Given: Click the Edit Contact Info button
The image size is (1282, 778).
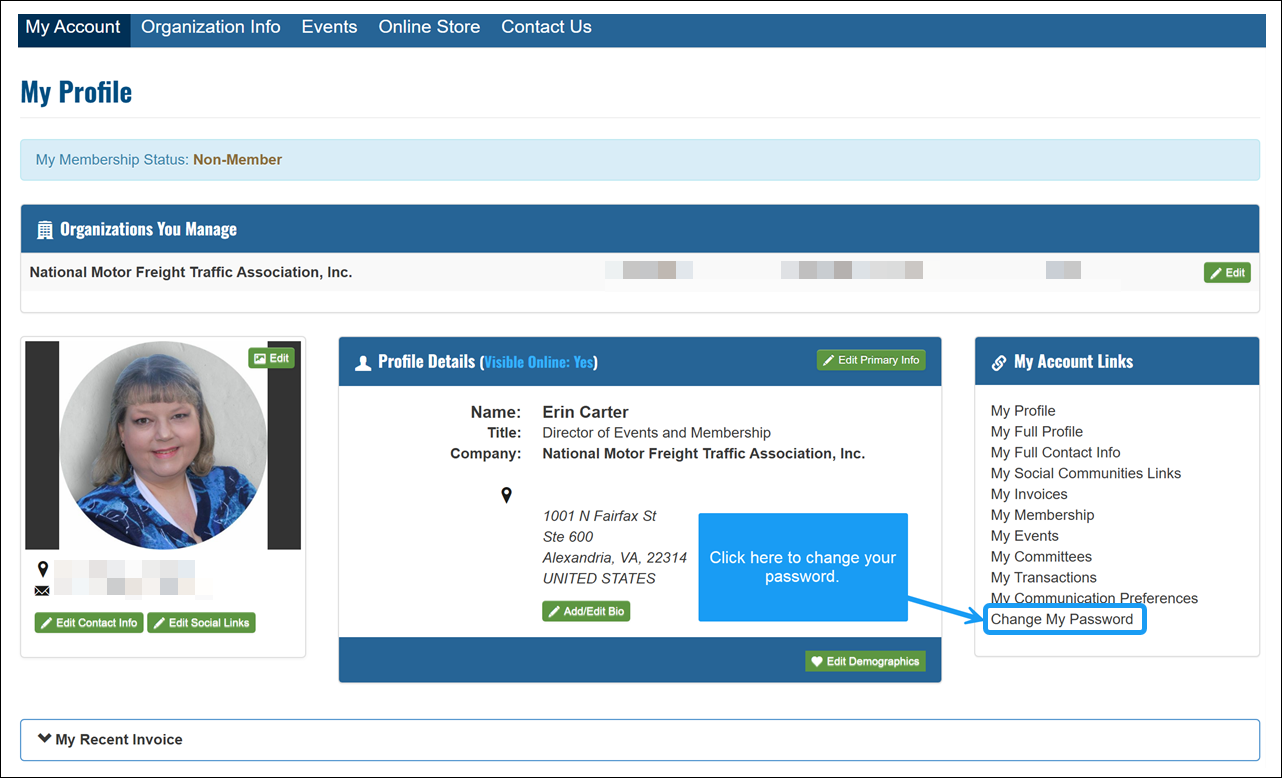Looking at the screenshot, I should coord(89,623).
